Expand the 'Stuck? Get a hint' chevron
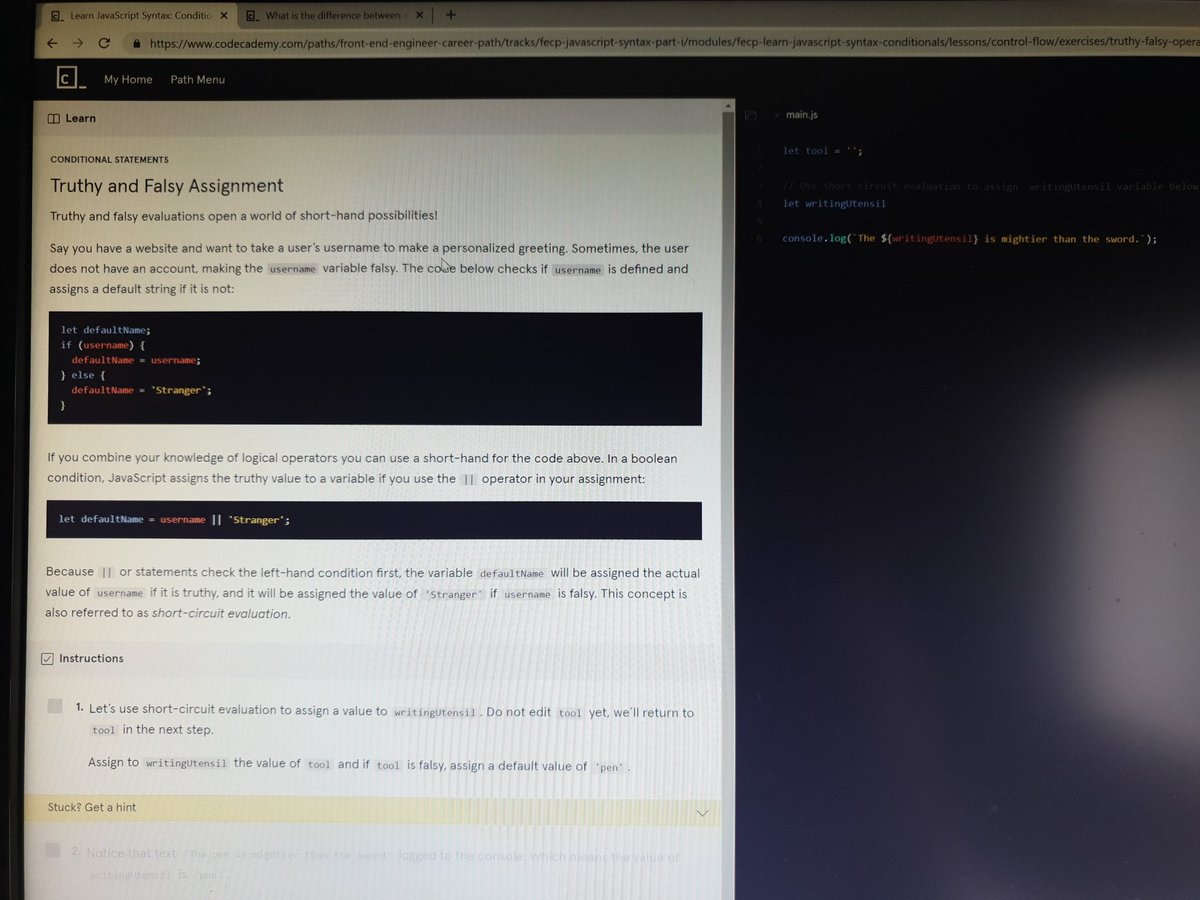This screenshot has height=900, width=1200. 702,812
